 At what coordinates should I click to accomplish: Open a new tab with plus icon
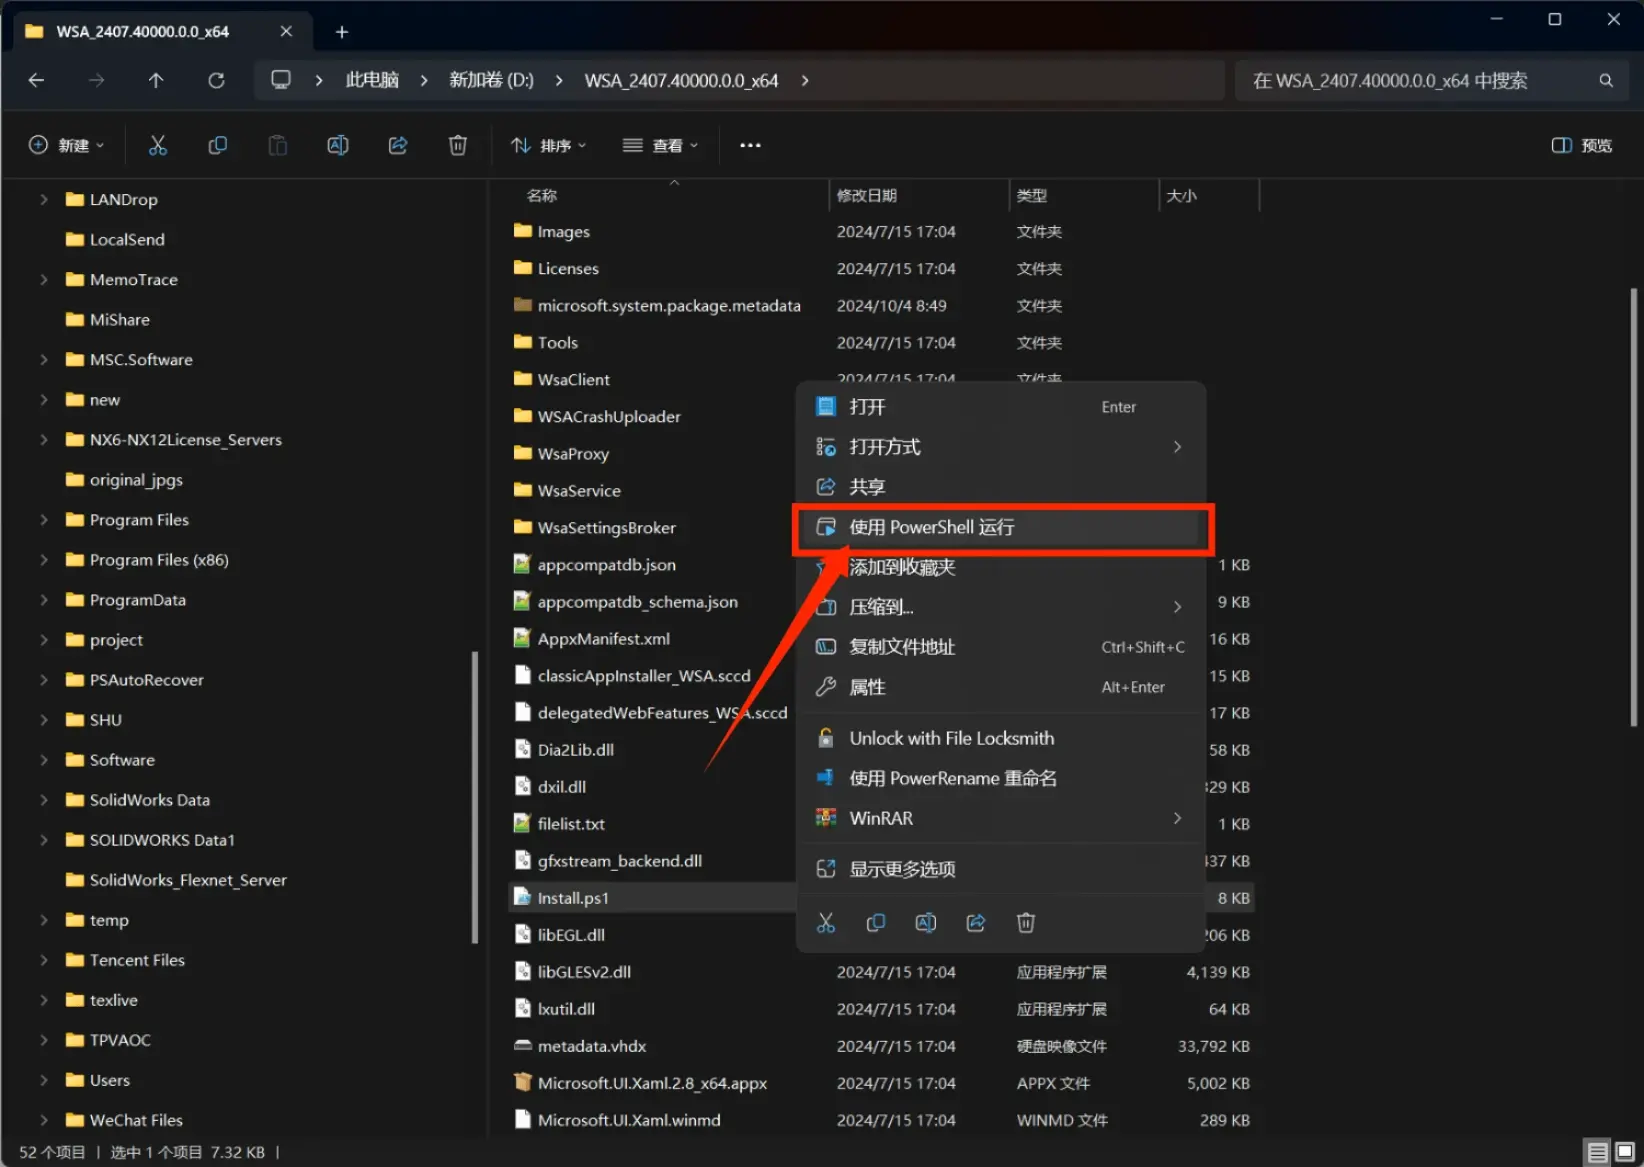pos(341,32)
